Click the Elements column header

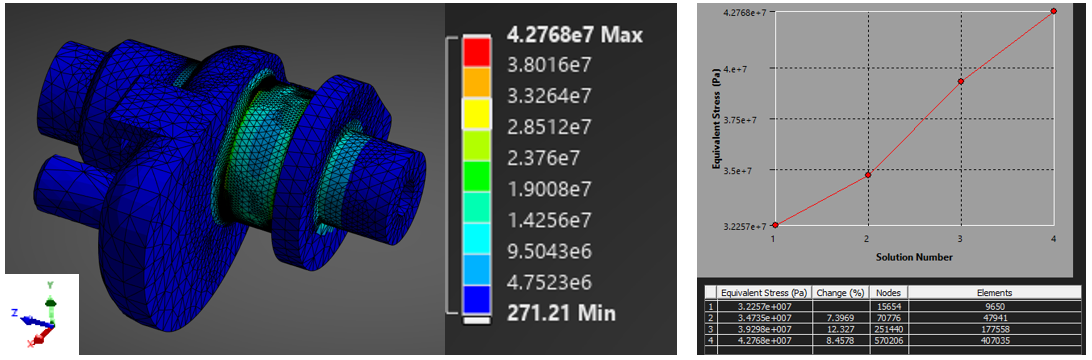pos(994,293)
